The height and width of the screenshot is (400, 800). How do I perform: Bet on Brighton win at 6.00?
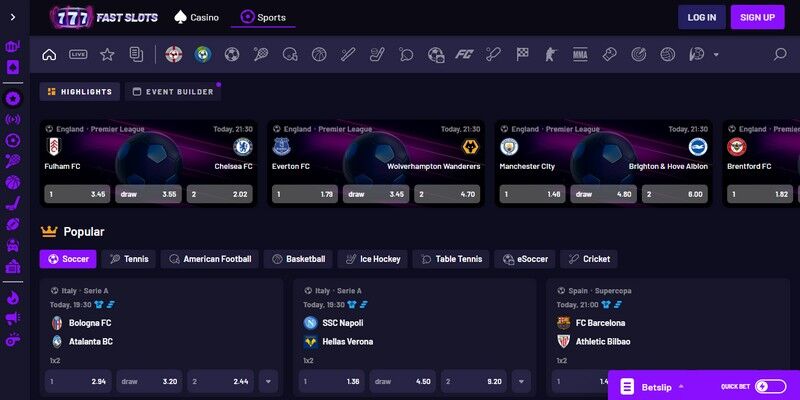coord(674,194)
